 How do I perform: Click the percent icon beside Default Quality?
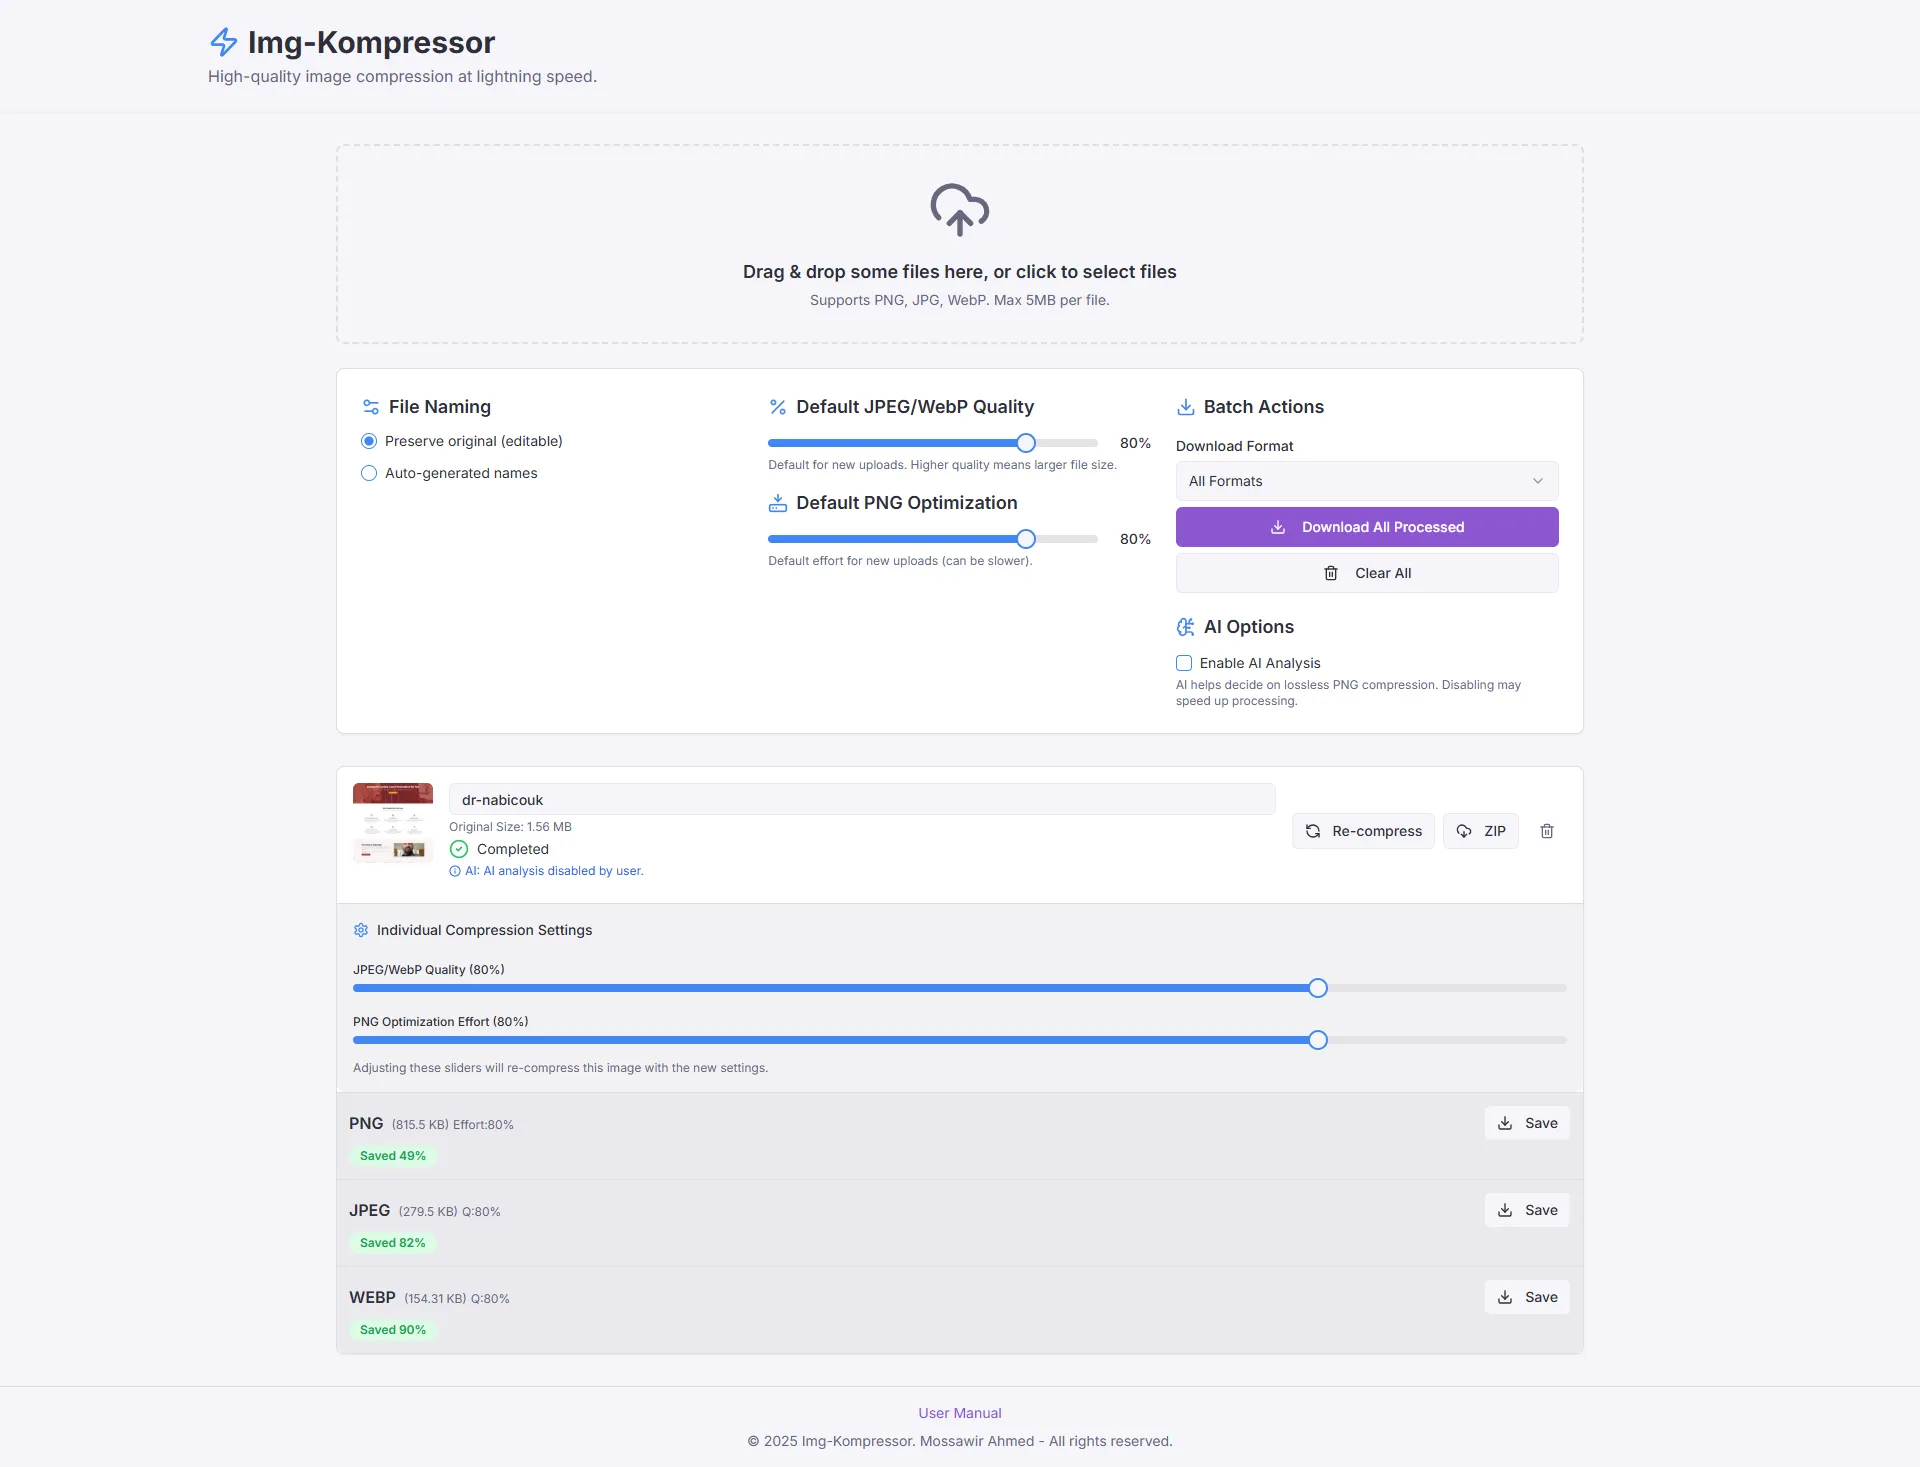(x=777, y=407)
